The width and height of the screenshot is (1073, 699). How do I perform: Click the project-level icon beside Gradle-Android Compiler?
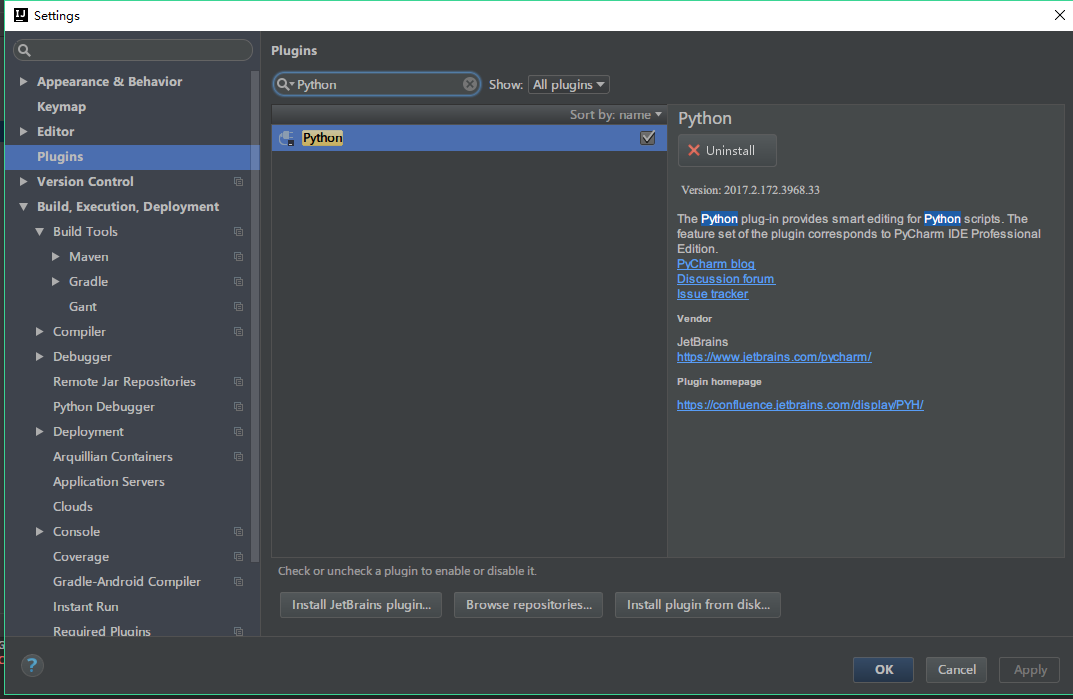tap(238, 581)
